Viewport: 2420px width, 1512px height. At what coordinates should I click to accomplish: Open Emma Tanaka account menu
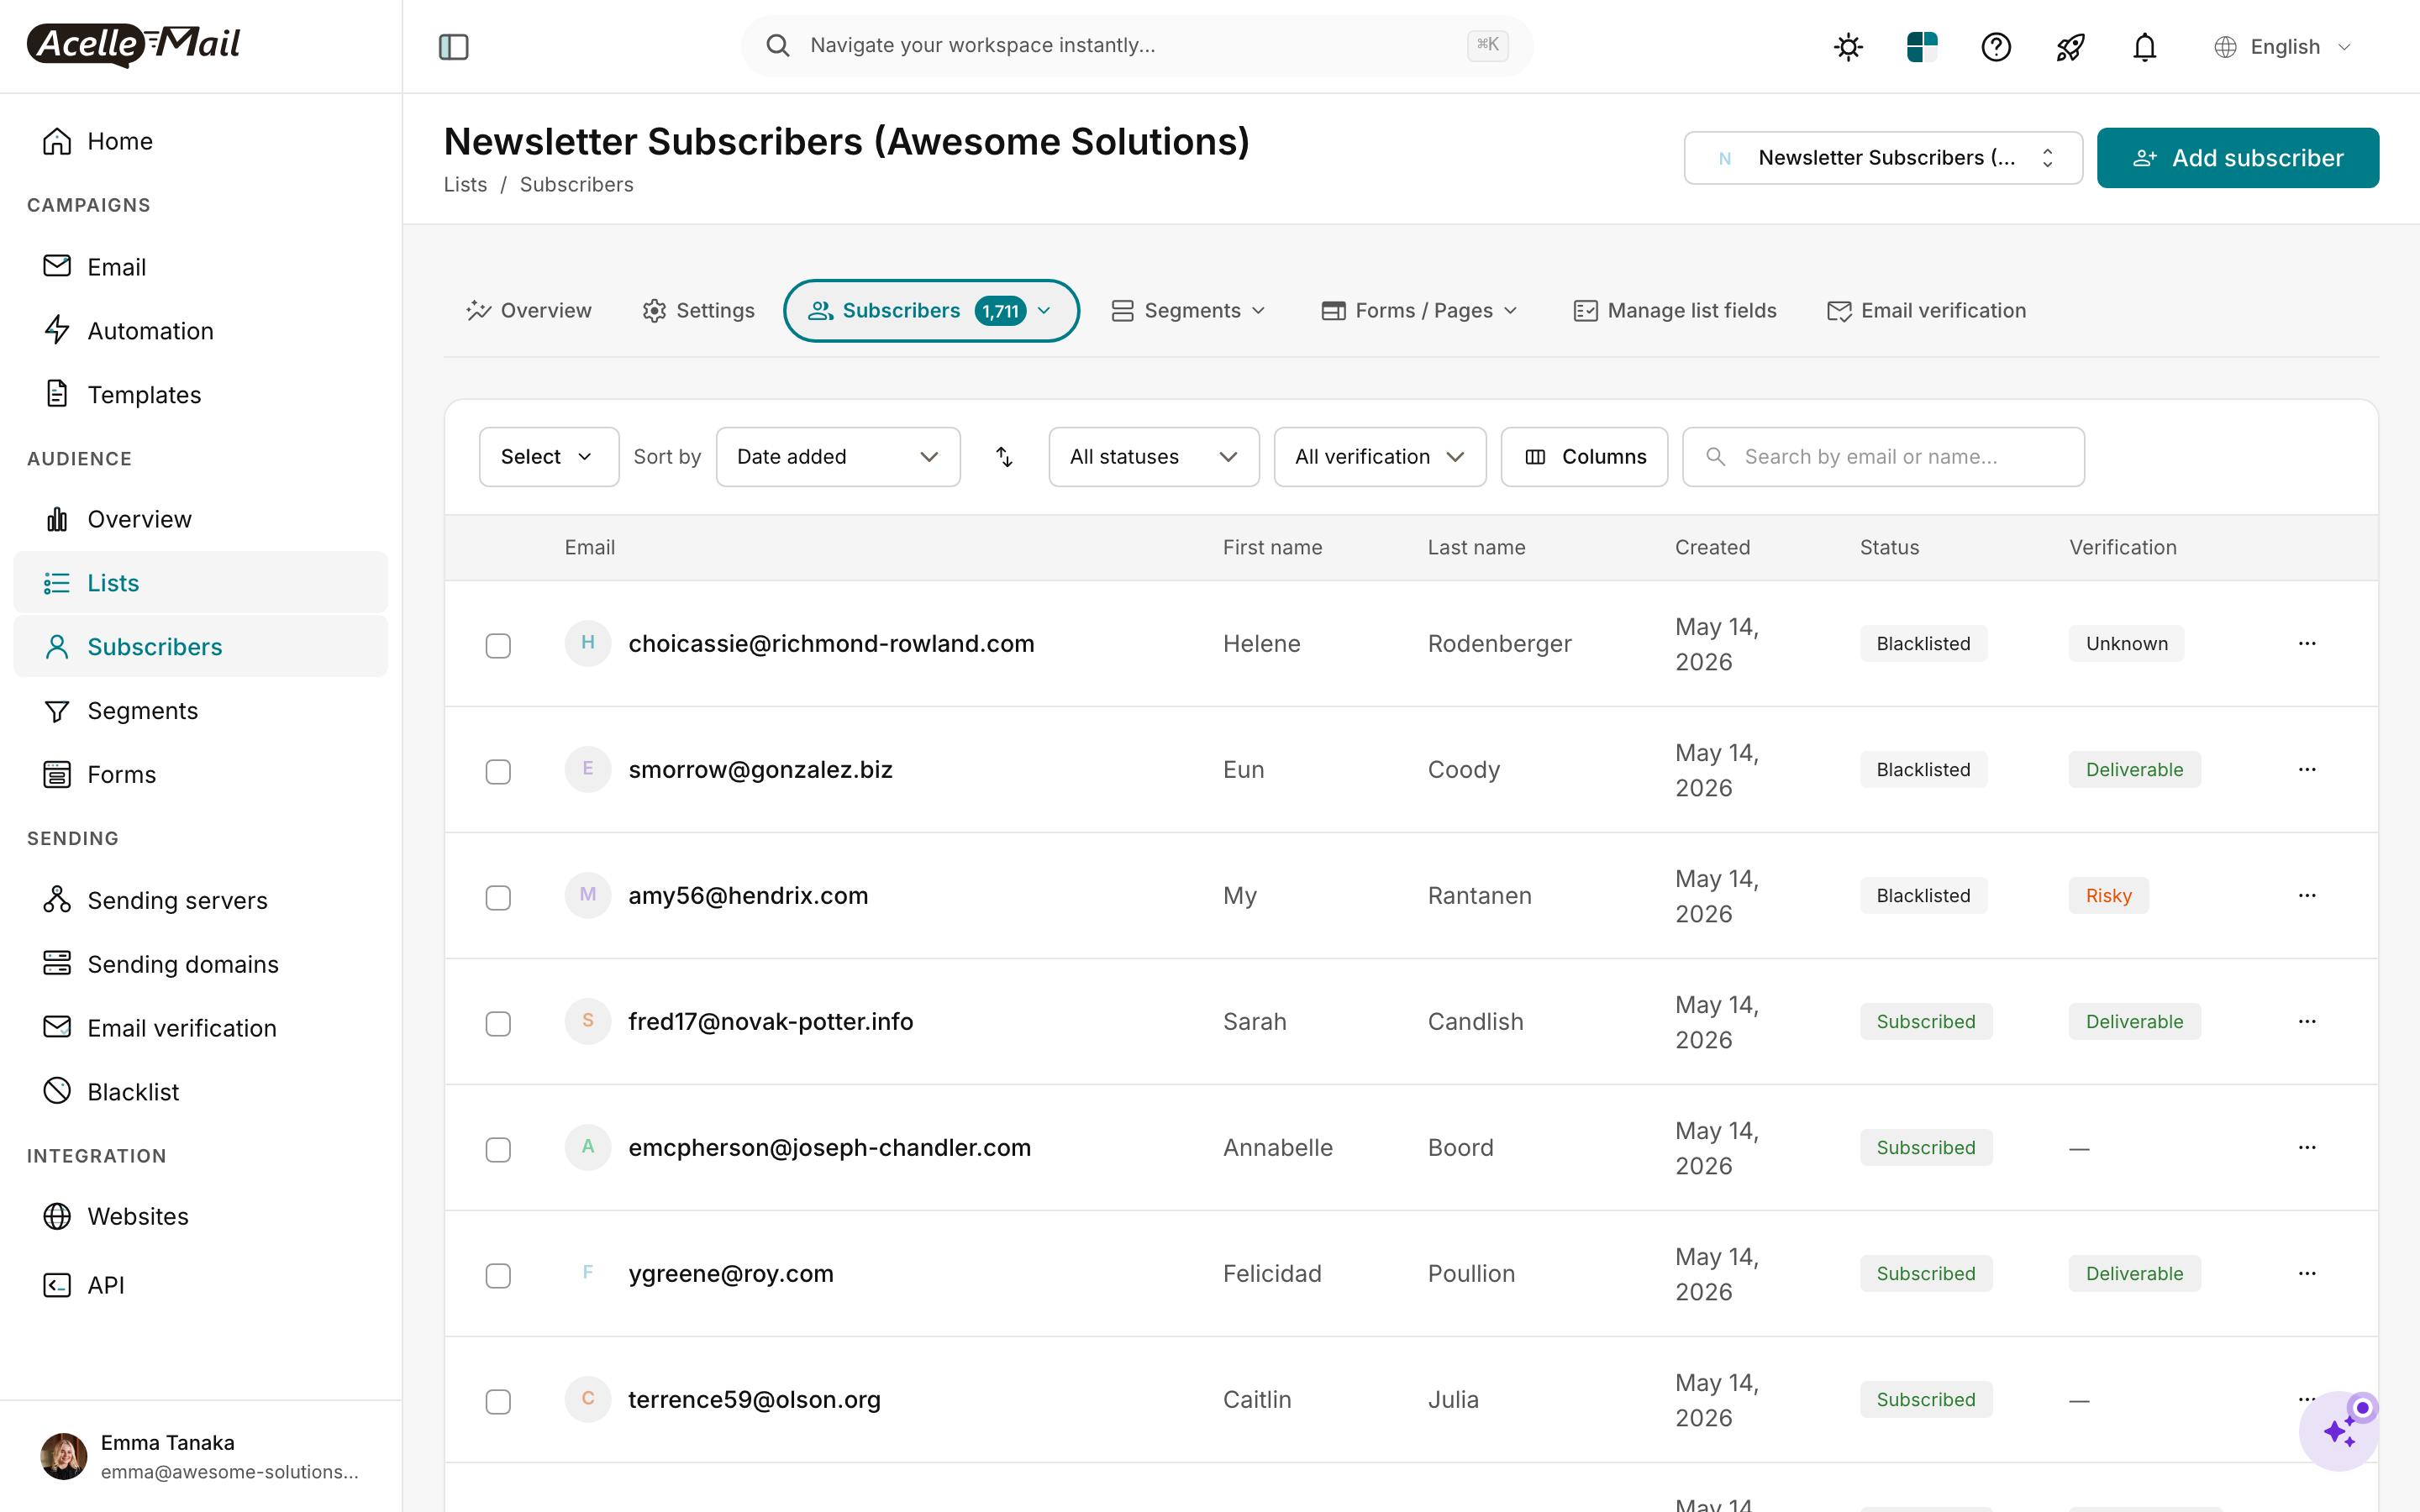200,1457
